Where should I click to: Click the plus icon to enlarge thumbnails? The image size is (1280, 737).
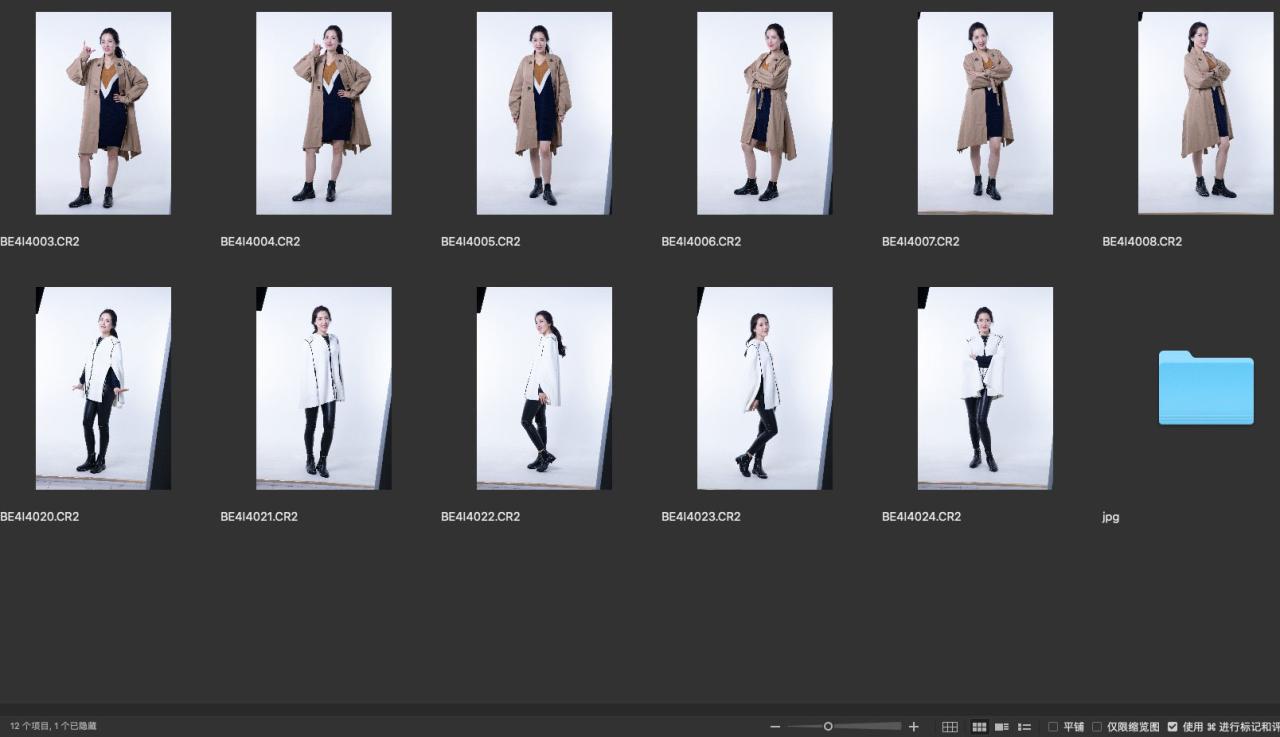point(913,727)
